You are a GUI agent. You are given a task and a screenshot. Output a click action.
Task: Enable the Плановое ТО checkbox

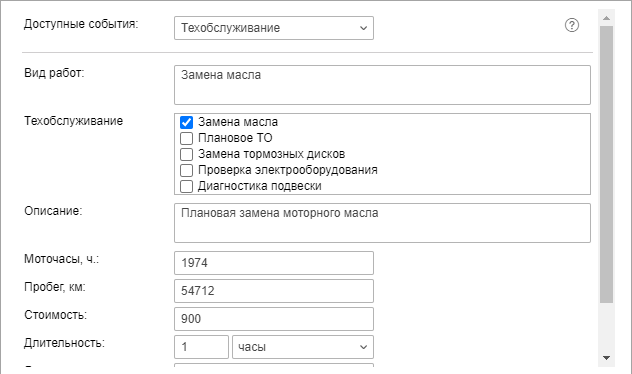pyautogui.click(x=186, y=138)
